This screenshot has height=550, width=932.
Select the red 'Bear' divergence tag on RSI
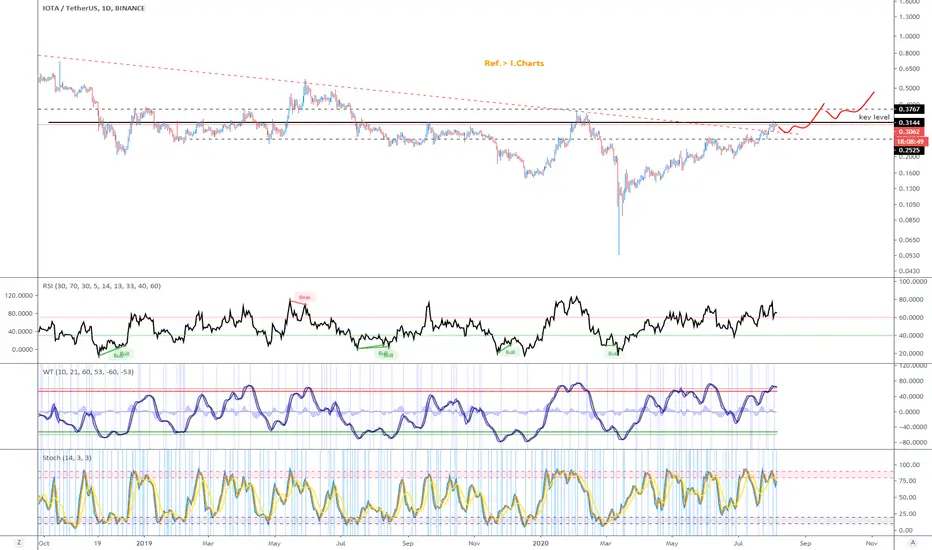pyautogui.click(x=304, y=297)
